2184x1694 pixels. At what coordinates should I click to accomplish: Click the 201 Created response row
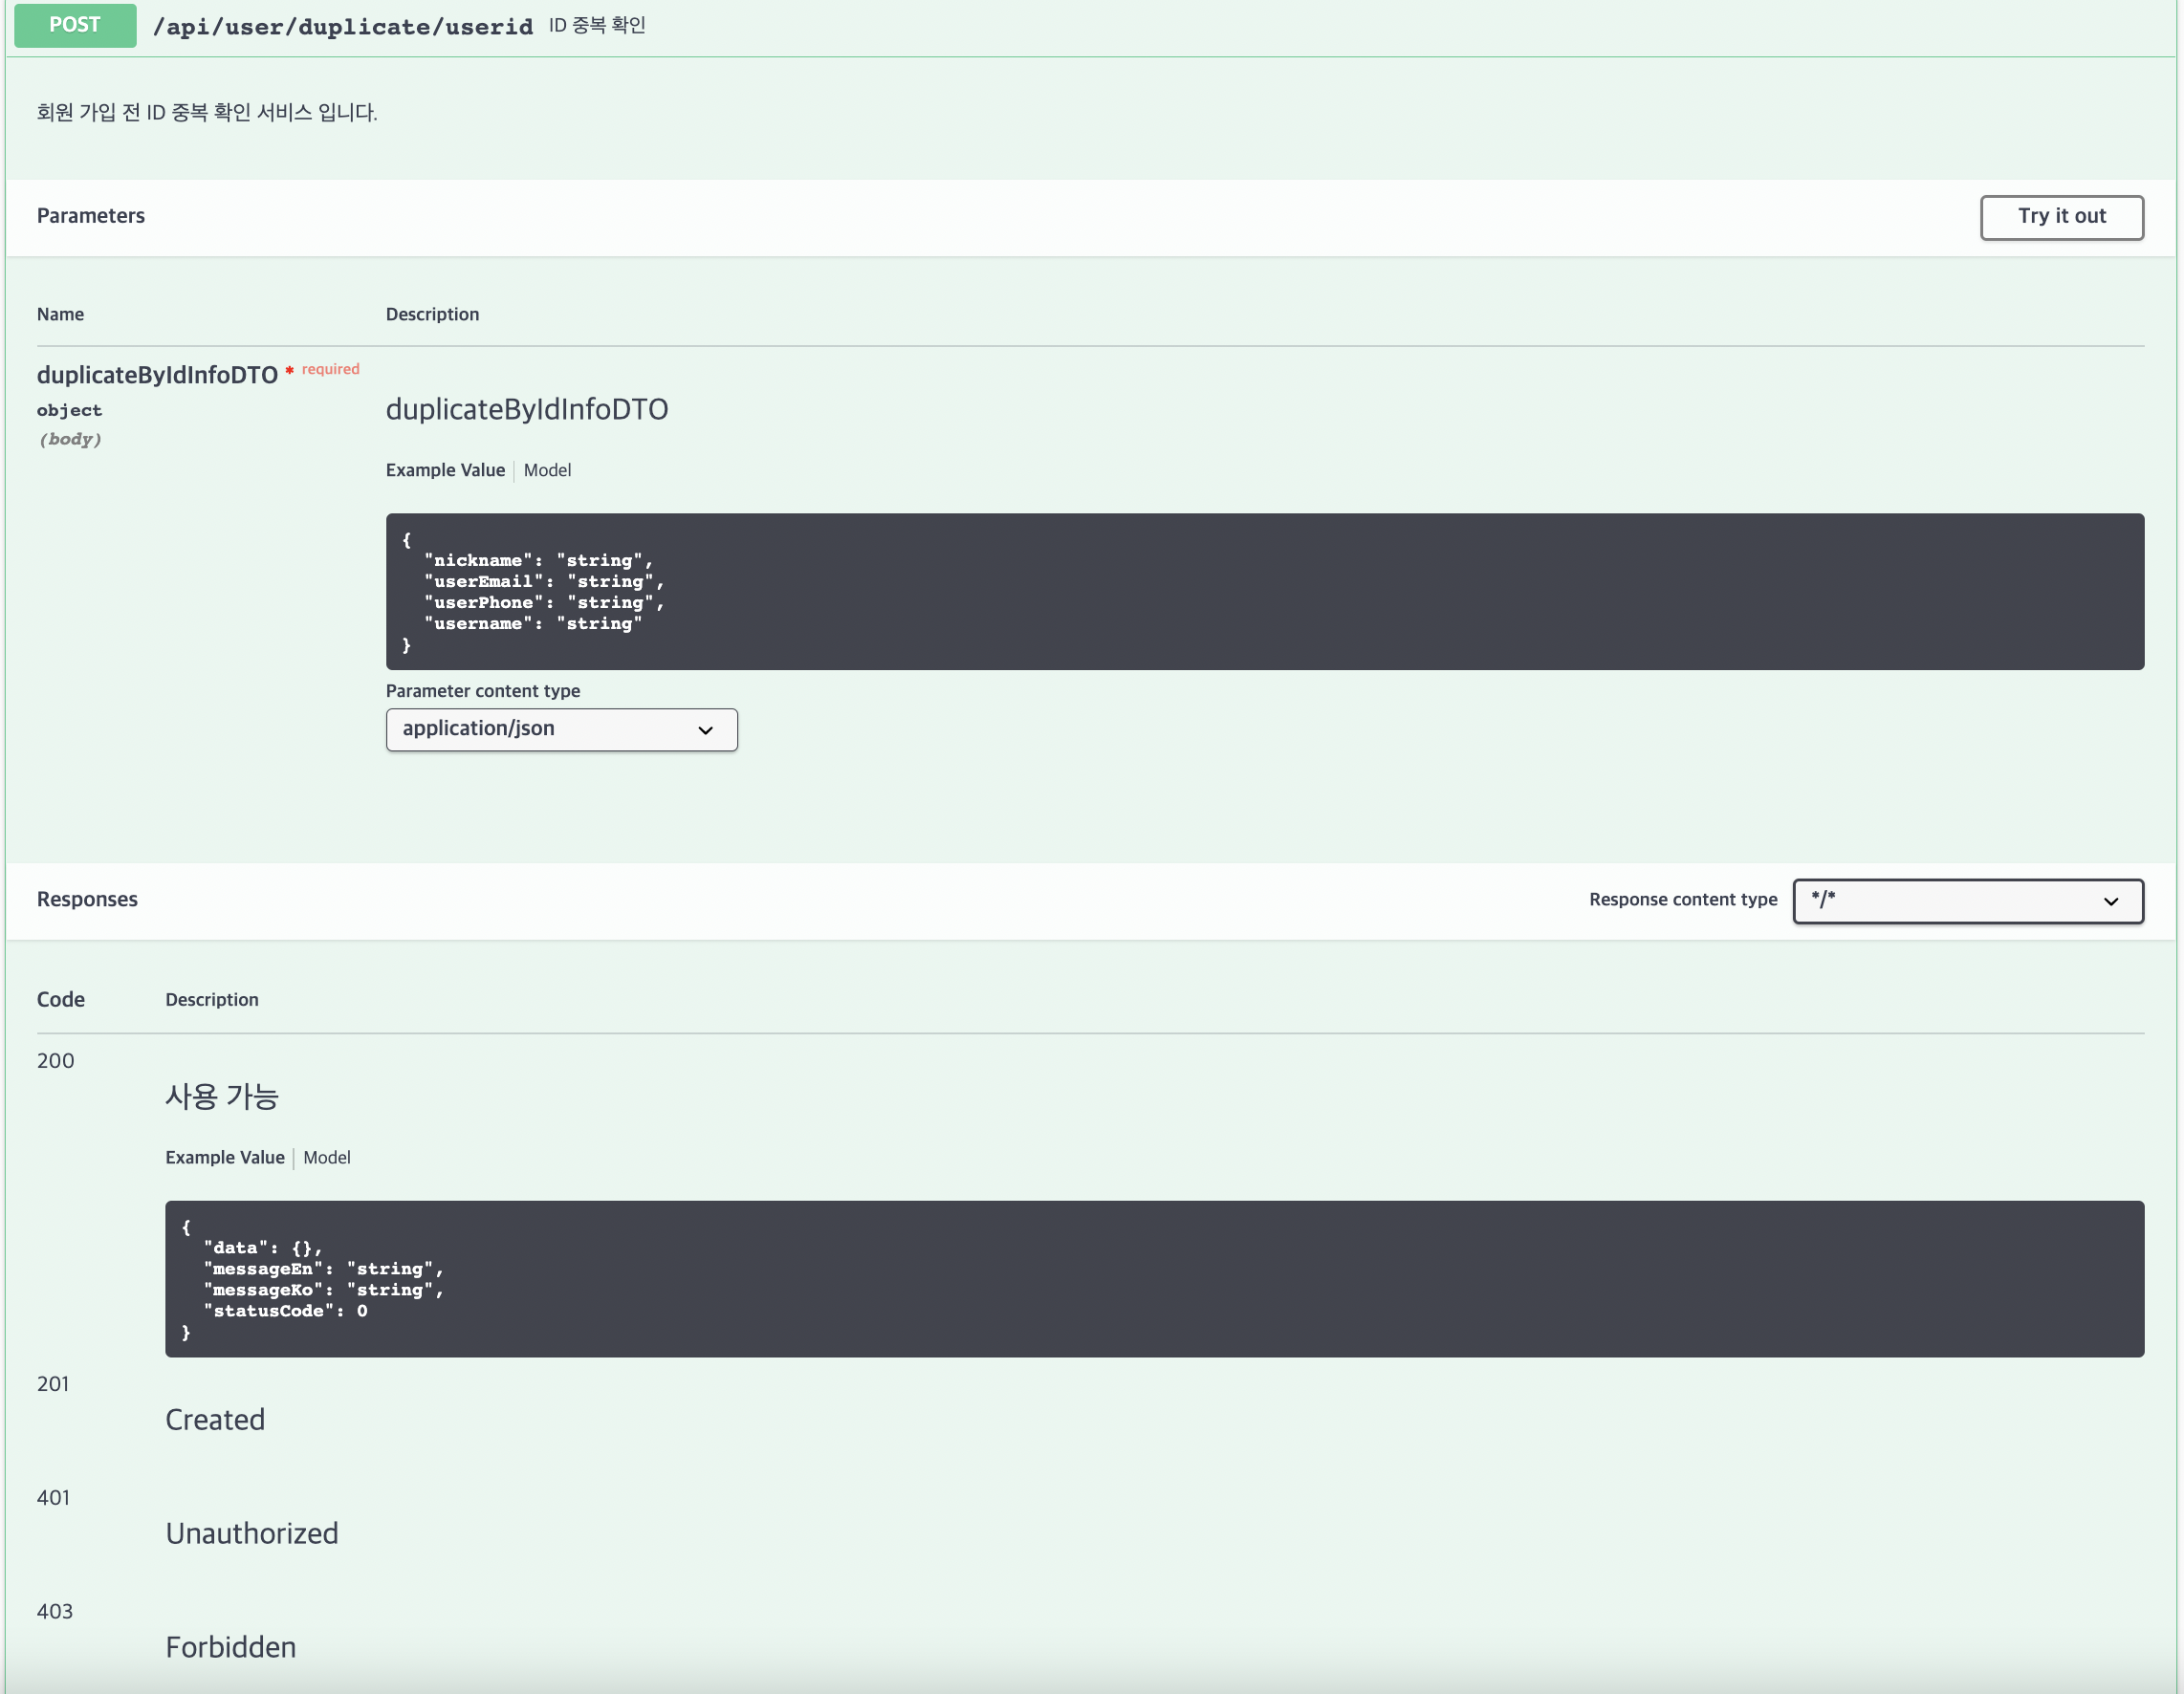pyautogui.click(x=215, y=1419)
